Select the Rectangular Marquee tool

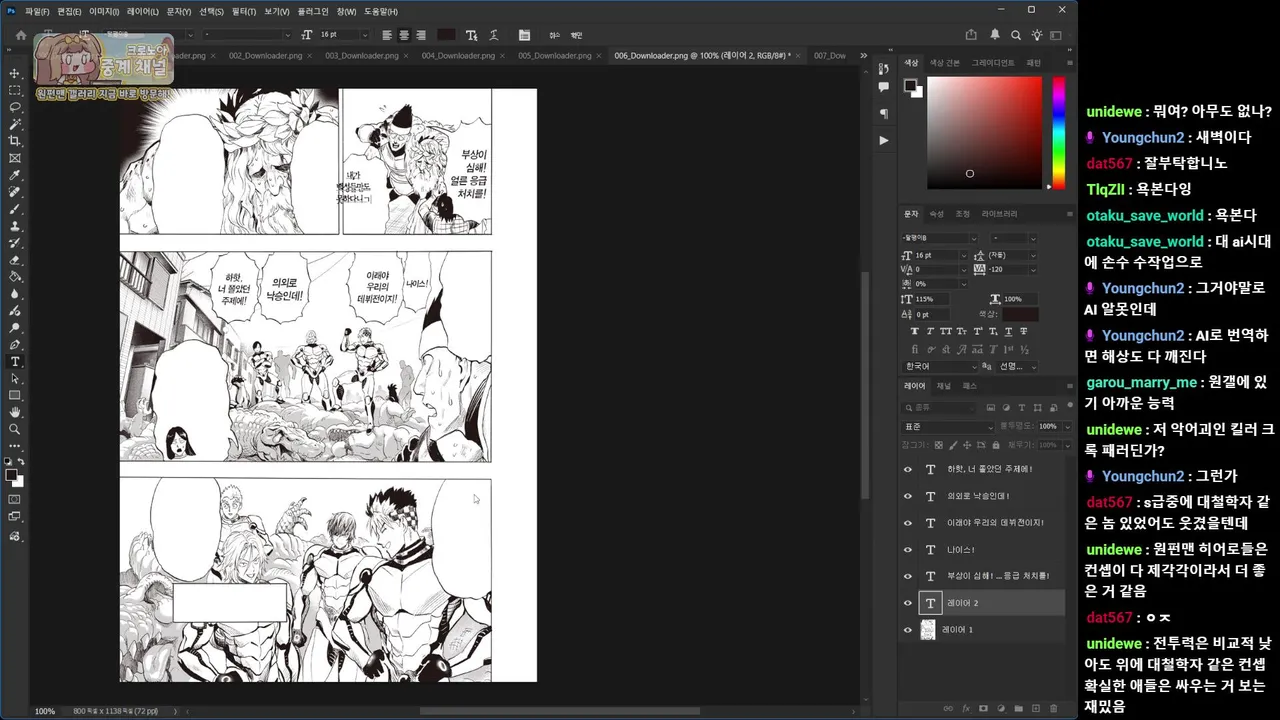[x=14, y=90]
